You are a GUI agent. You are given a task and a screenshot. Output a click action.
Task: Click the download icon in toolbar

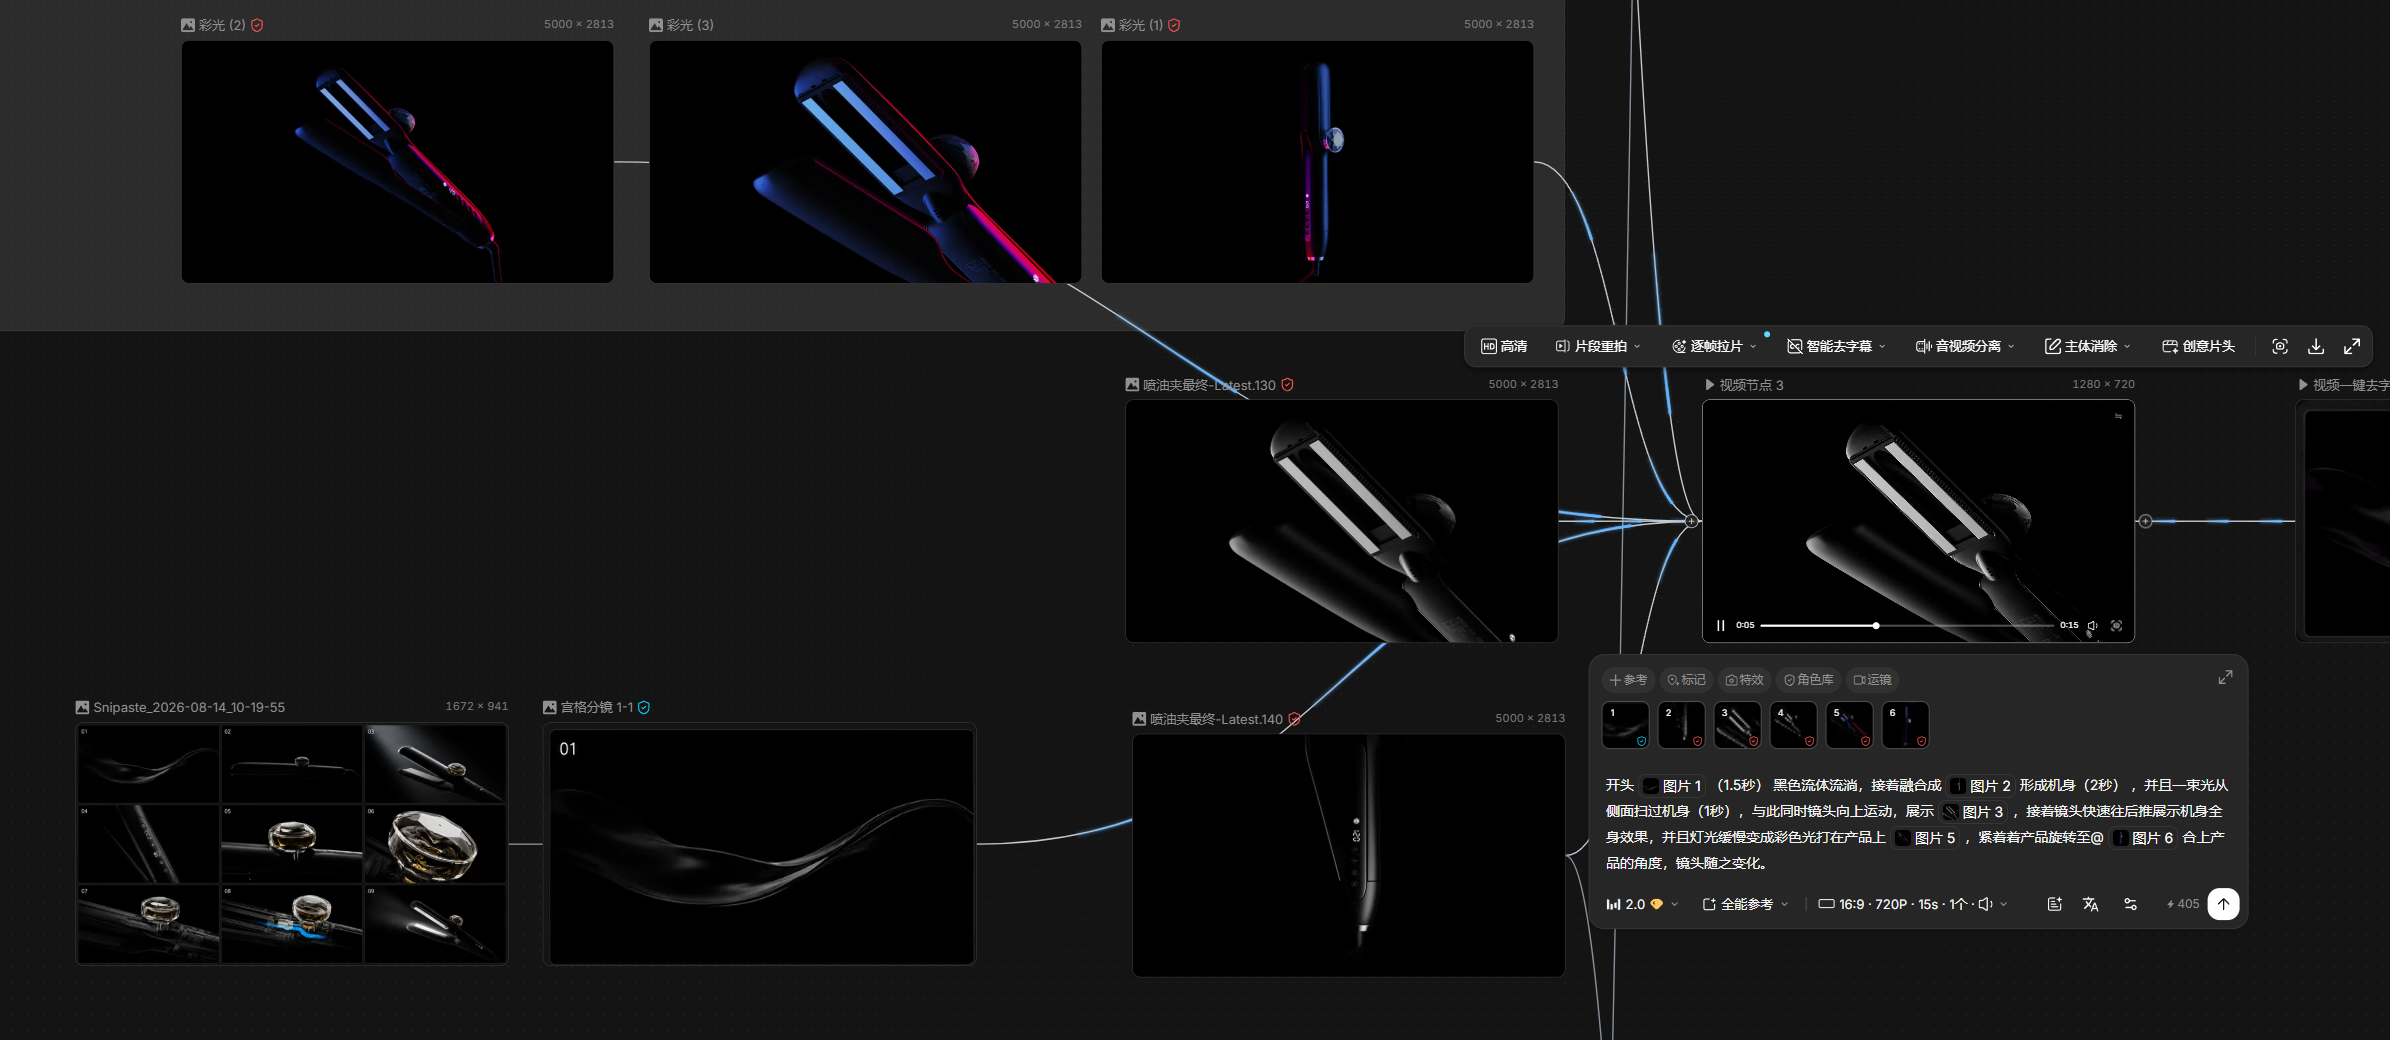click(x=2316, y=346)
